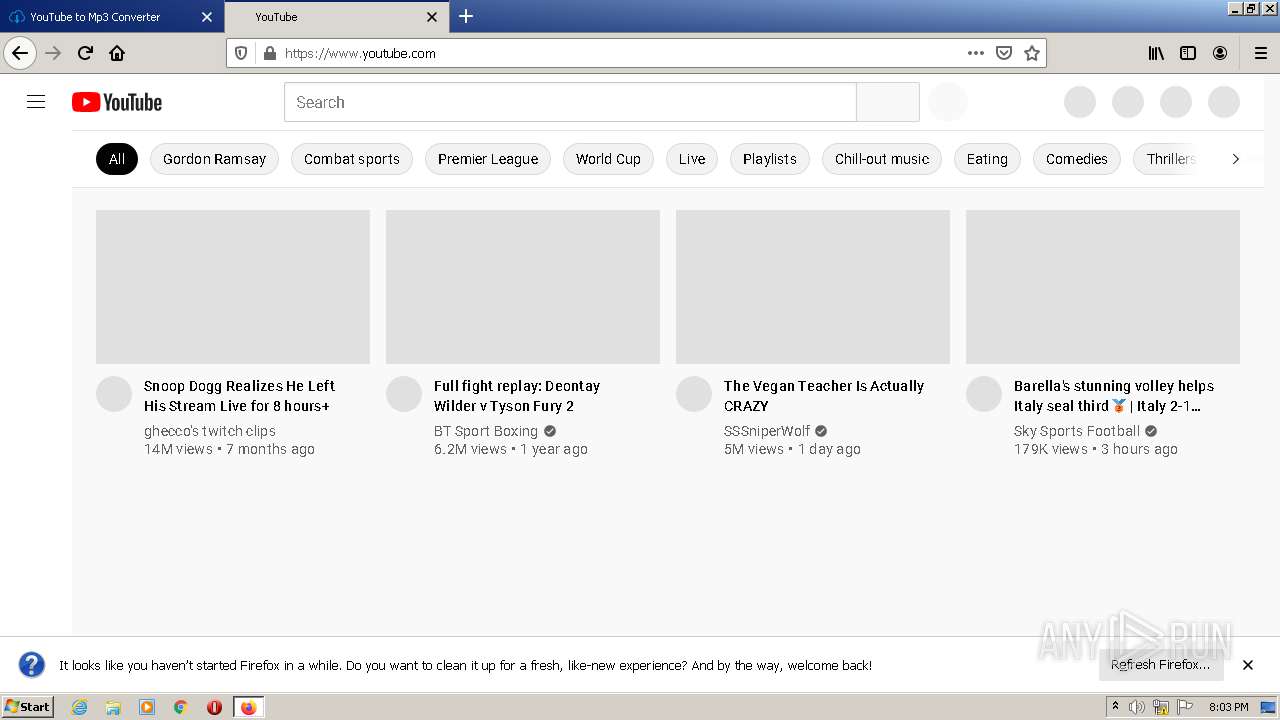Open Deontay Wilder v Tyson Fury thumbnail
This screenshot has width=1280, height=720.
523,287
